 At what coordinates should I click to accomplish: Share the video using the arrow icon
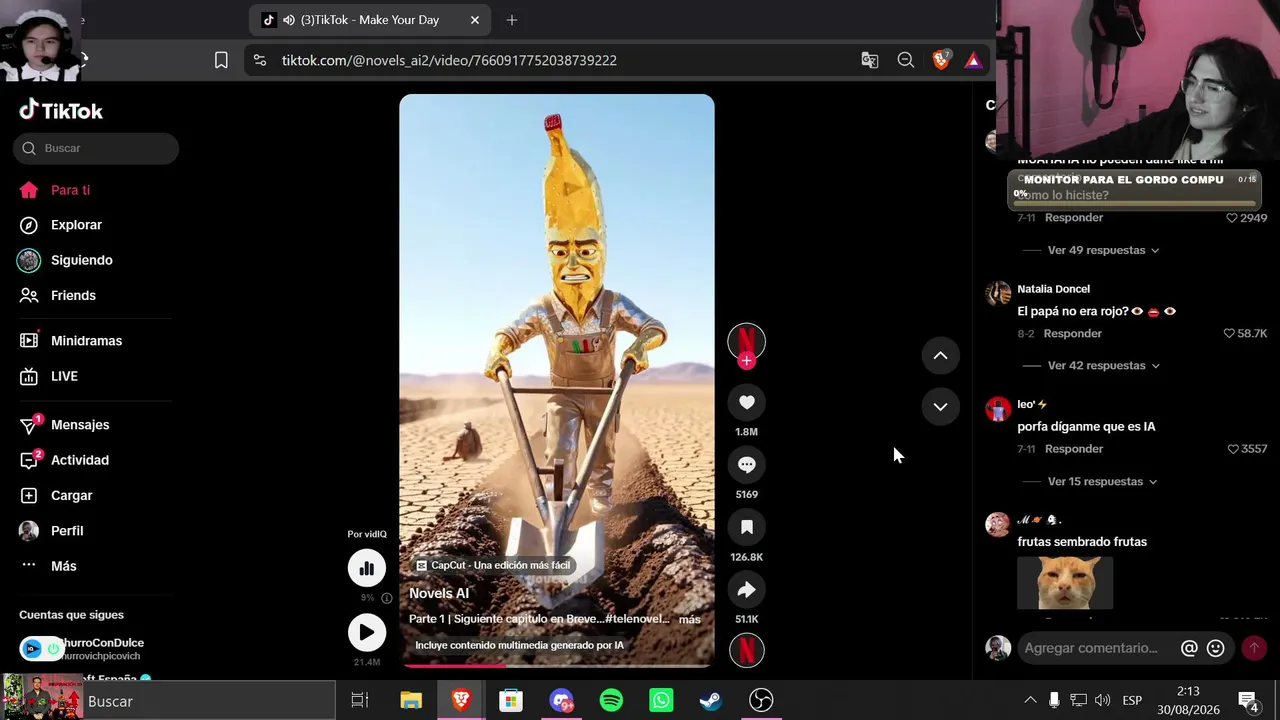pos(746,590)
